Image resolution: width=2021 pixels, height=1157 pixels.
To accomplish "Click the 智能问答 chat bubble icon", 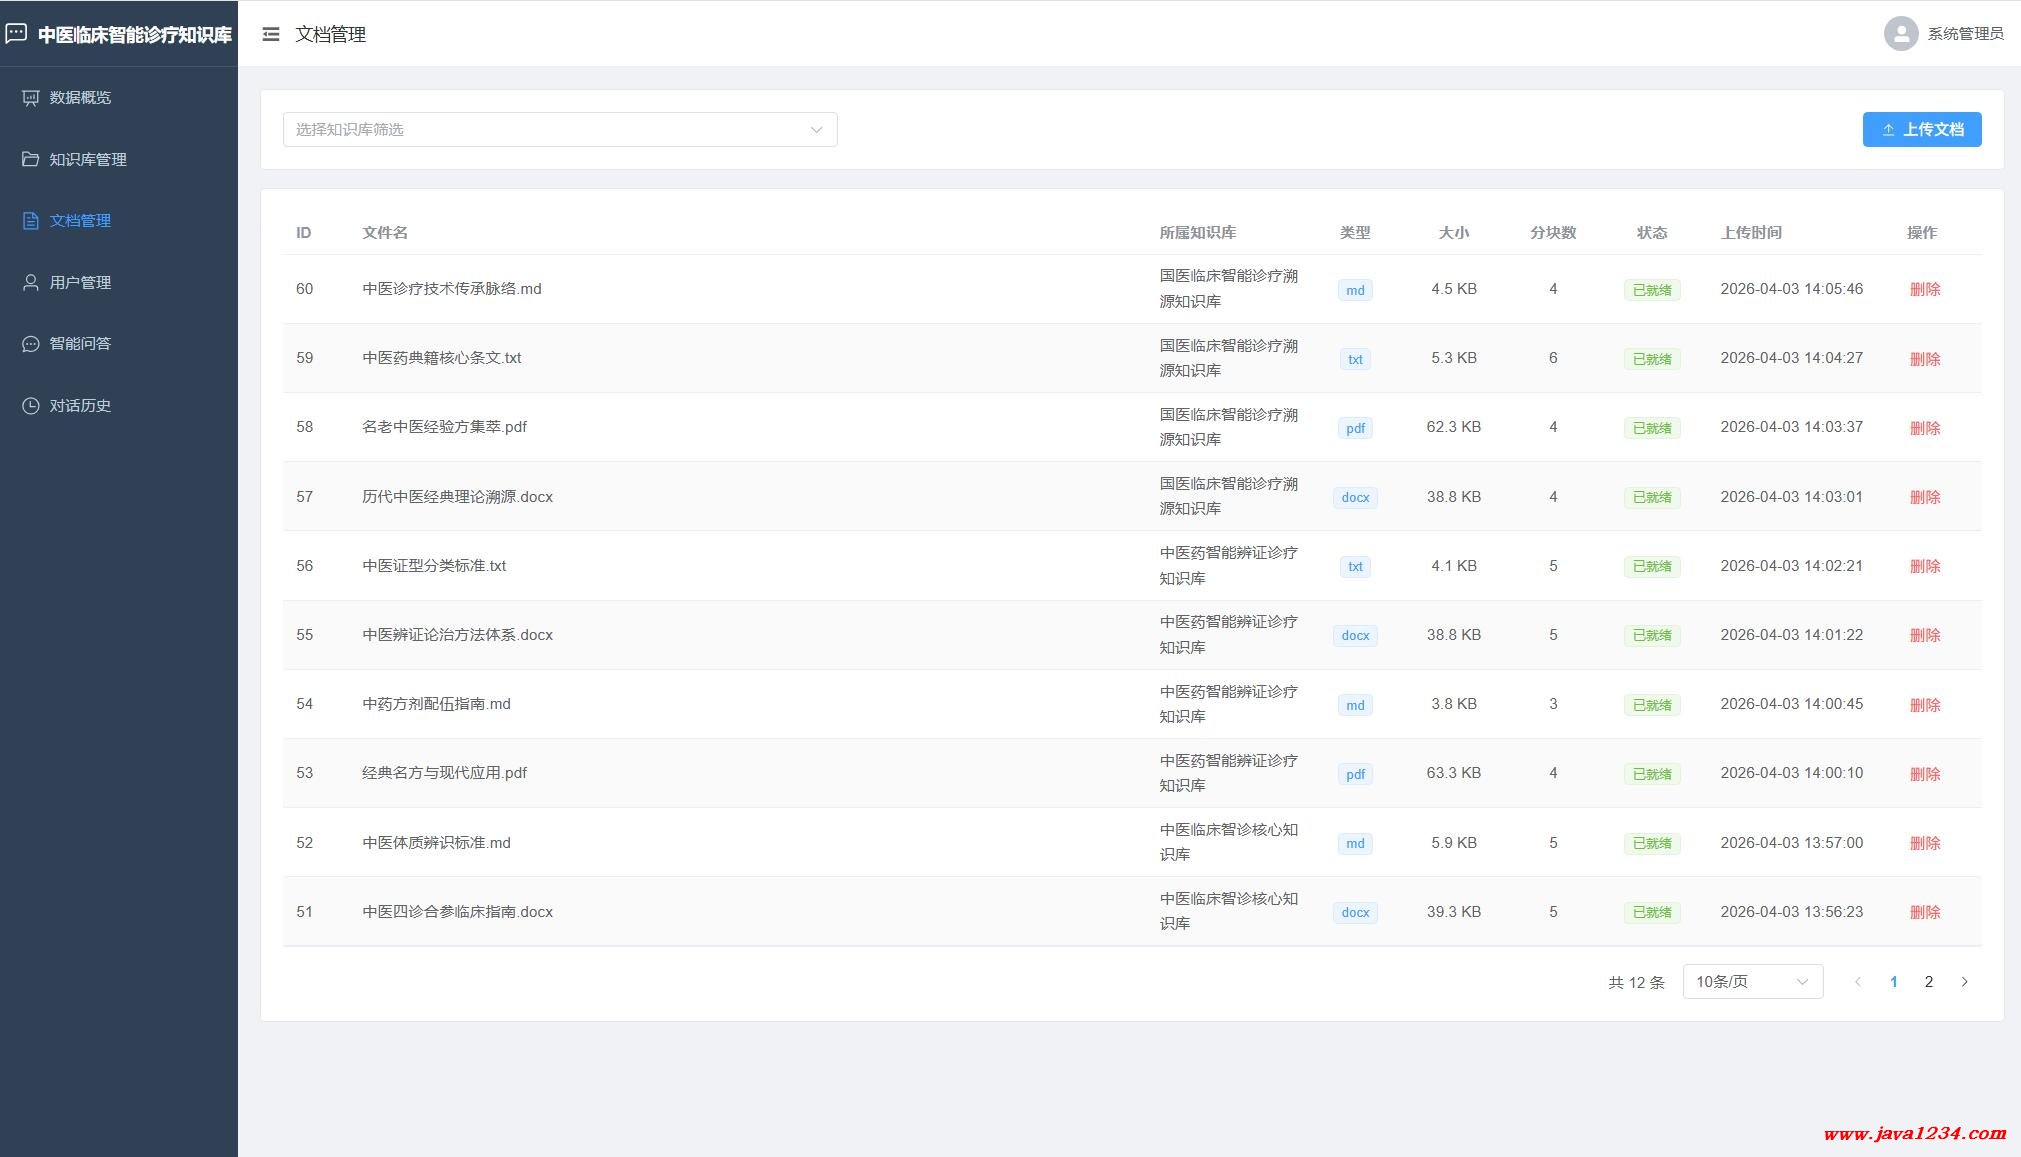I will [31, 344].
